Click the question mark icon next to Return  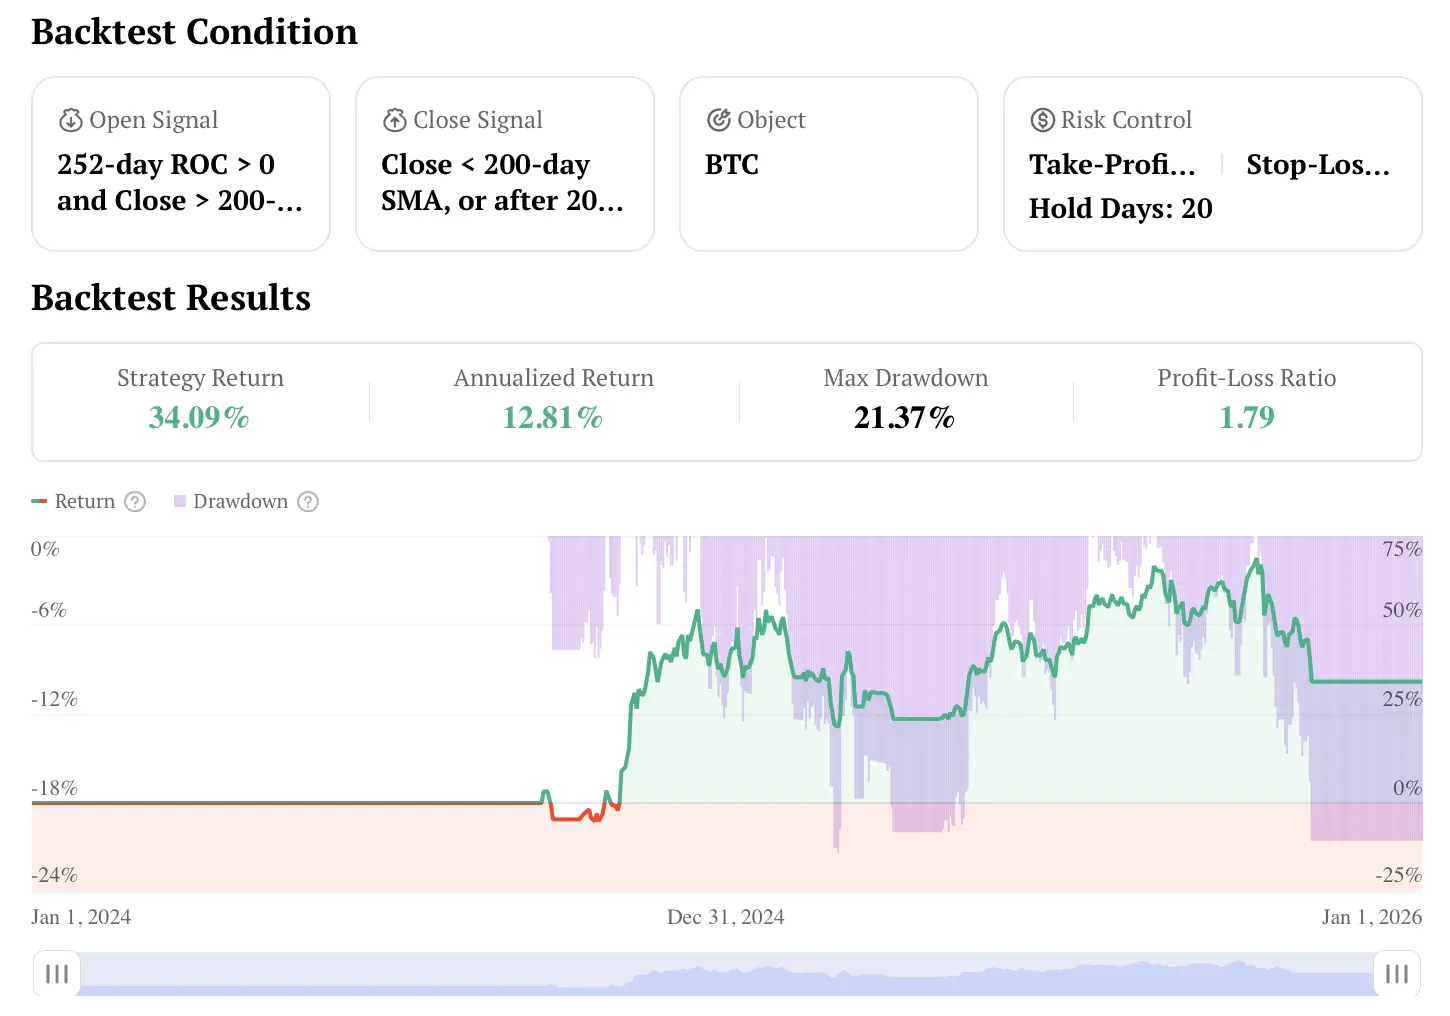click(x=133, y=501)
